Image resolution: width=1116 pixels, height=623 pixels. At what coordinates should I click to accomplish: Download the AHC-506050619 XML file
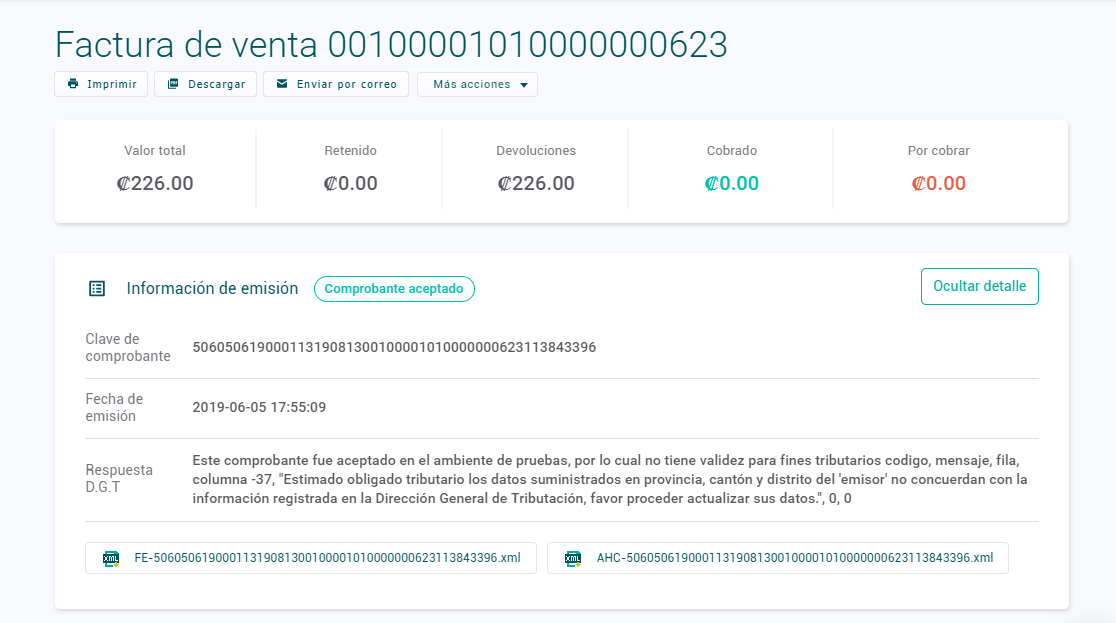(x=794, y=558)
